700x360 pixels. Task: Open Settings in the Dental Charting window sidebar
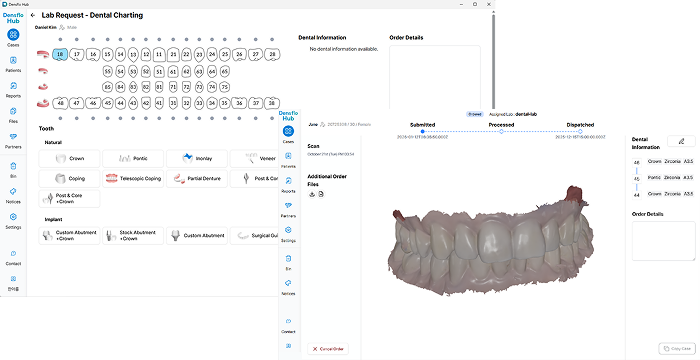13,221
